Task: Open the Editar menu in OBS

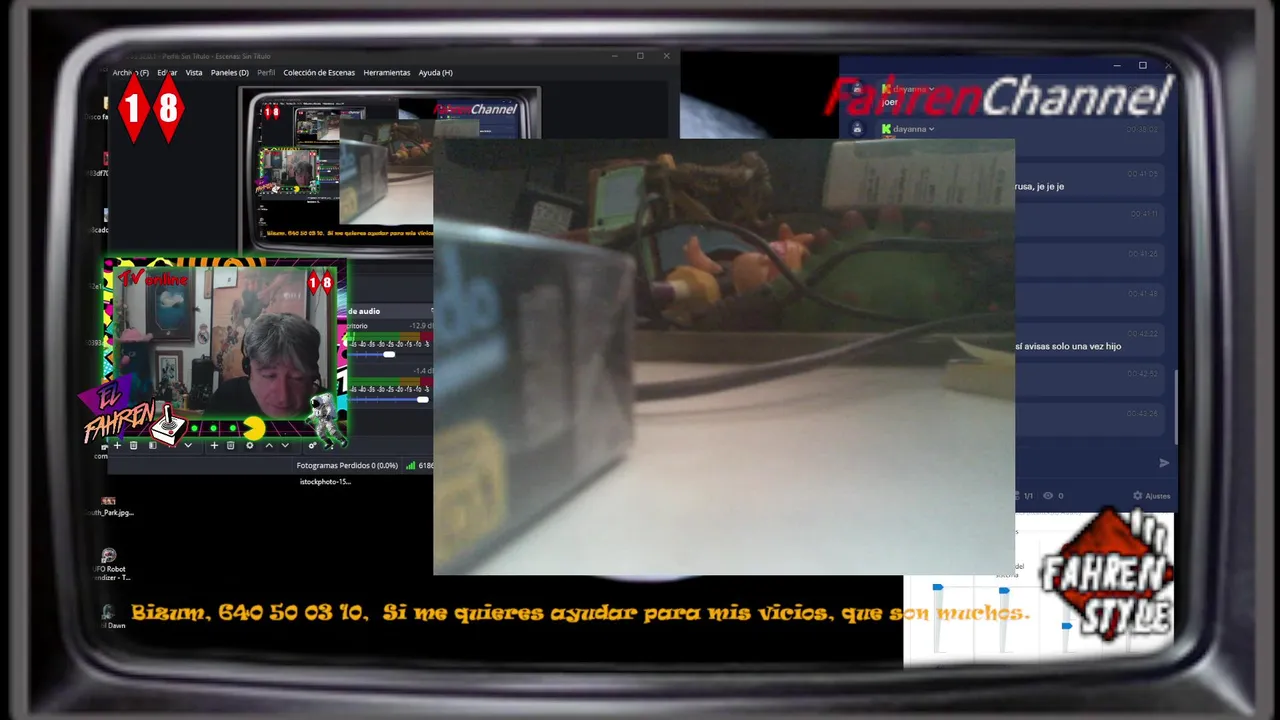Action: pyautogui.click(x=167, y=73)
